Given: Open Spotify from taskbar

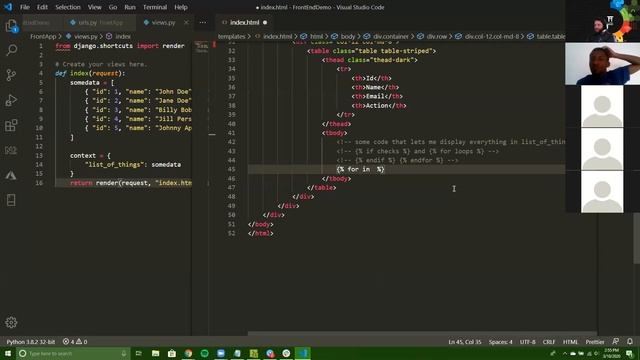Looking at the screenshot, I should tap(204, 353).
